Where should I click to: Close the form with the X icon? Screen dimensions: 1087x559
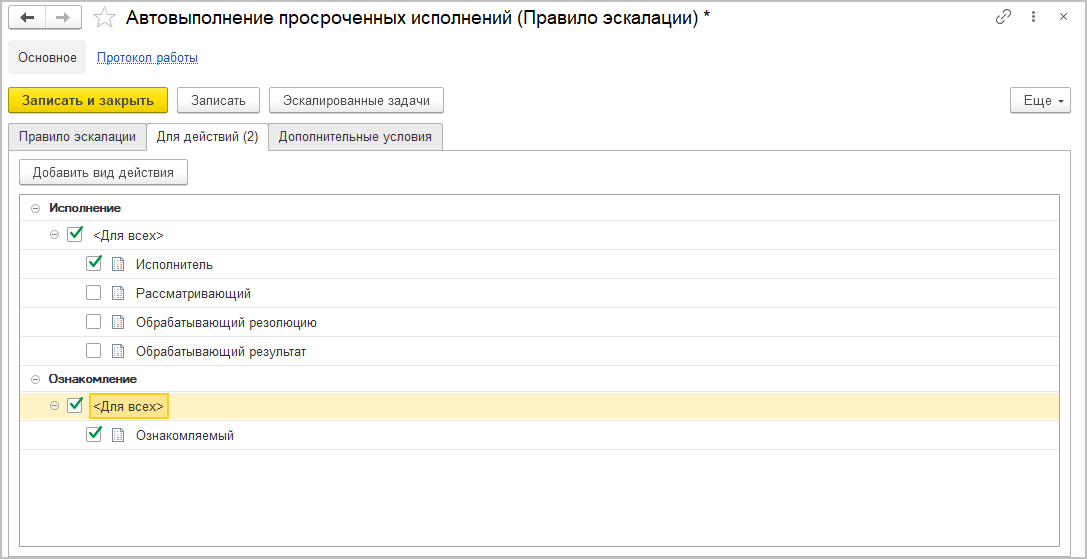pos(1062,18)
